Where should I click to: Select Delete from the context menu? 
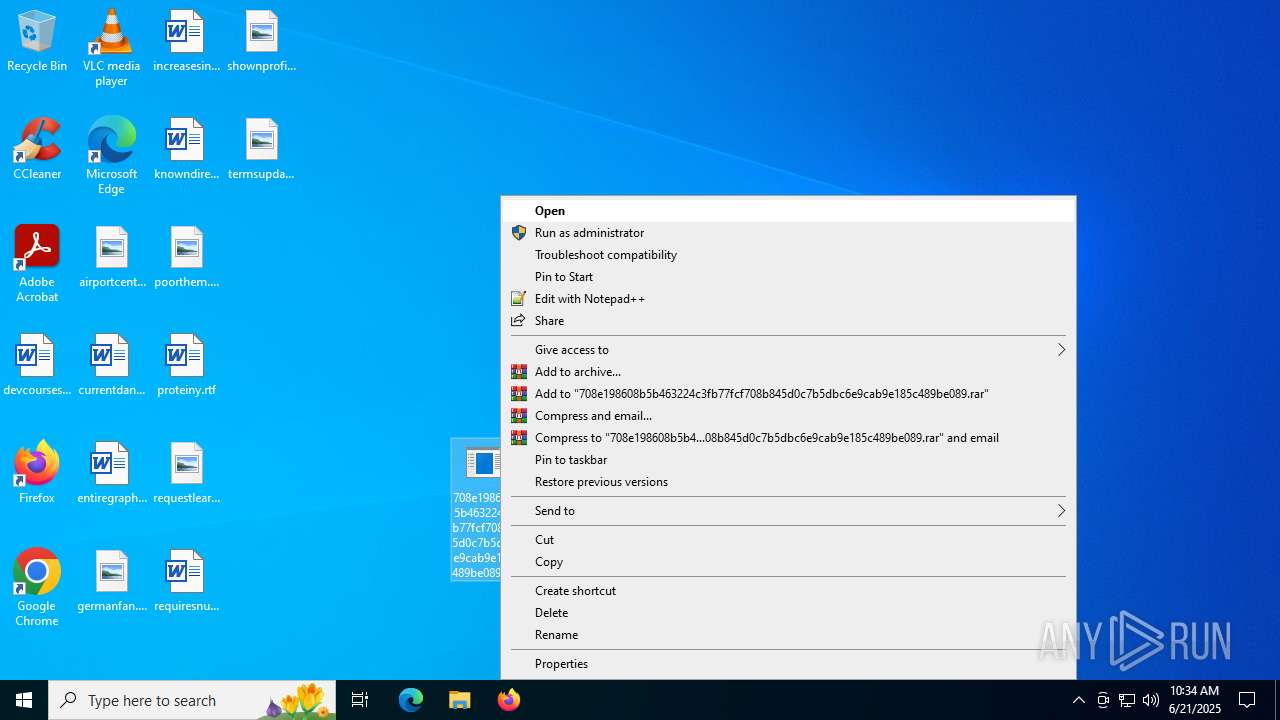pyautogui.click(x=788, y=613)
